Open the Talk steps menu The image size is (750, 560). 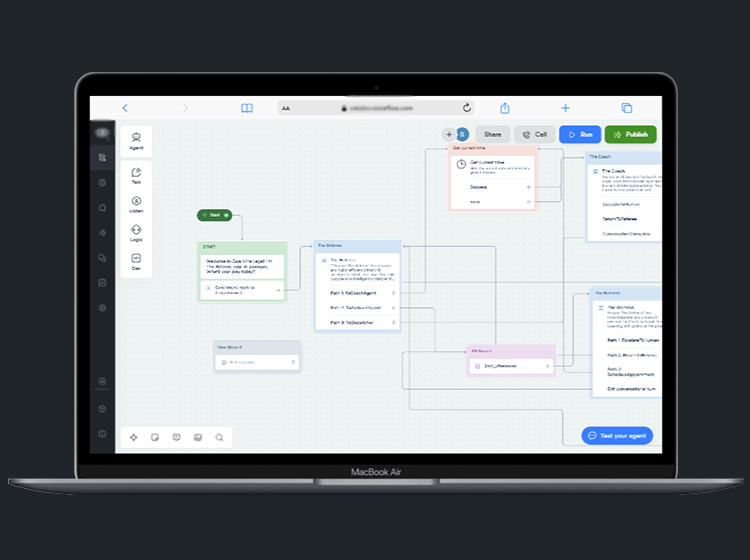[x=136, y=176]
